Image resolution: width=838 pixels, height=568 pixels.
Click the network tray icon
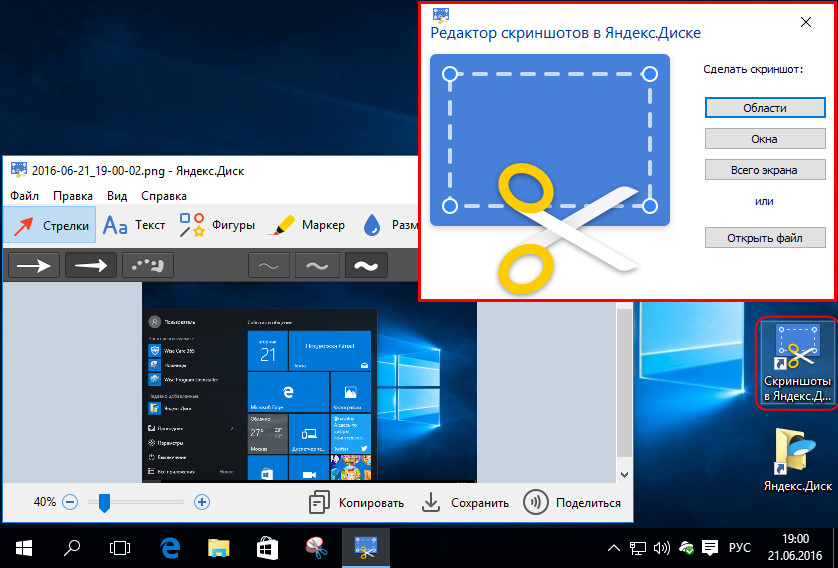pyautogui.click(x=638, y=548)
